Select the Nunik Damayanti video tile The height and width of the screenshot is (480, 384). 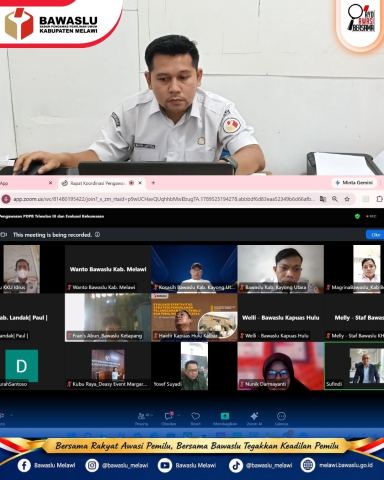tap(281, 366)
